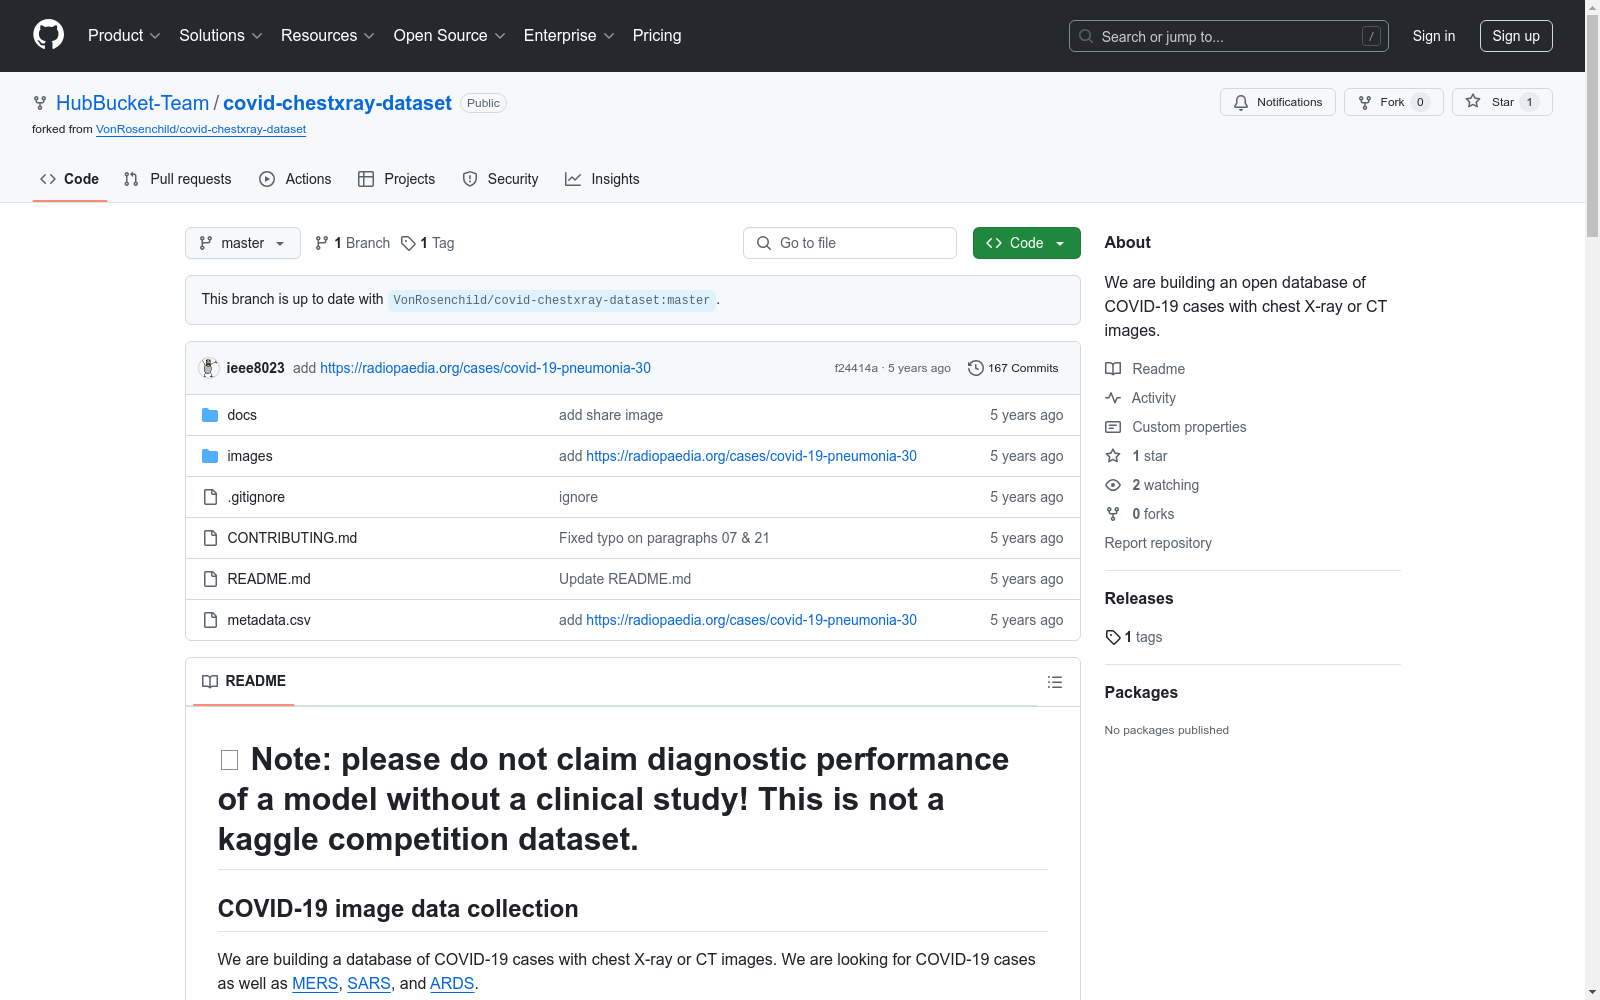Open the Insights tab
The width and height of the screenshot is (1600, 1000).
coord(602,179)
